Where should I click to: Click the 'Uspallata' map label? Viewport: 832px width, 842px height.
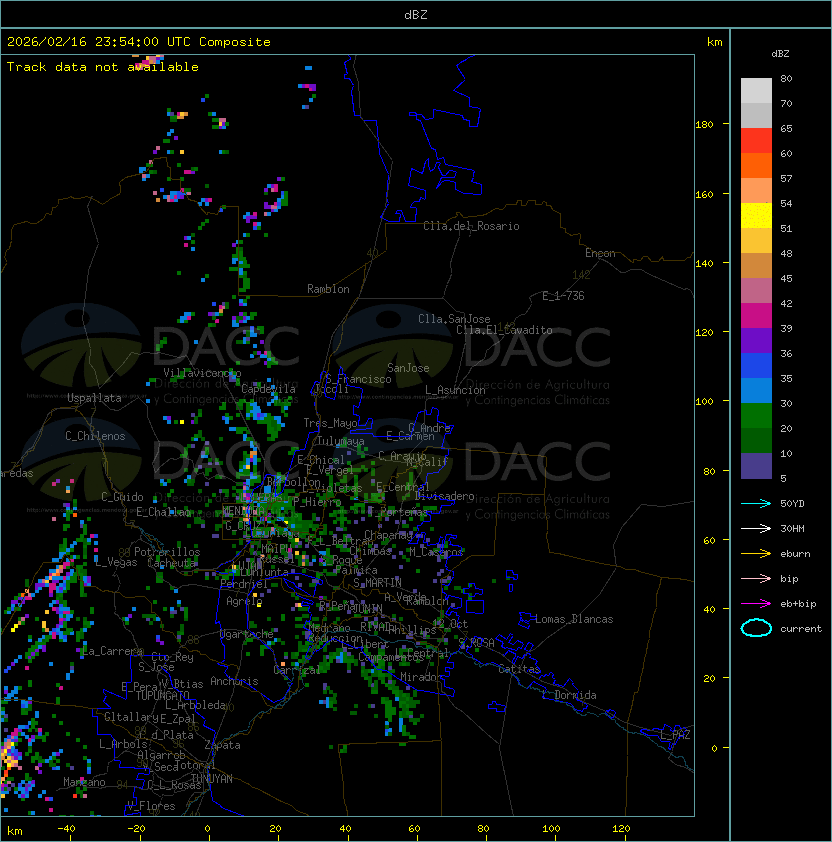94,398
